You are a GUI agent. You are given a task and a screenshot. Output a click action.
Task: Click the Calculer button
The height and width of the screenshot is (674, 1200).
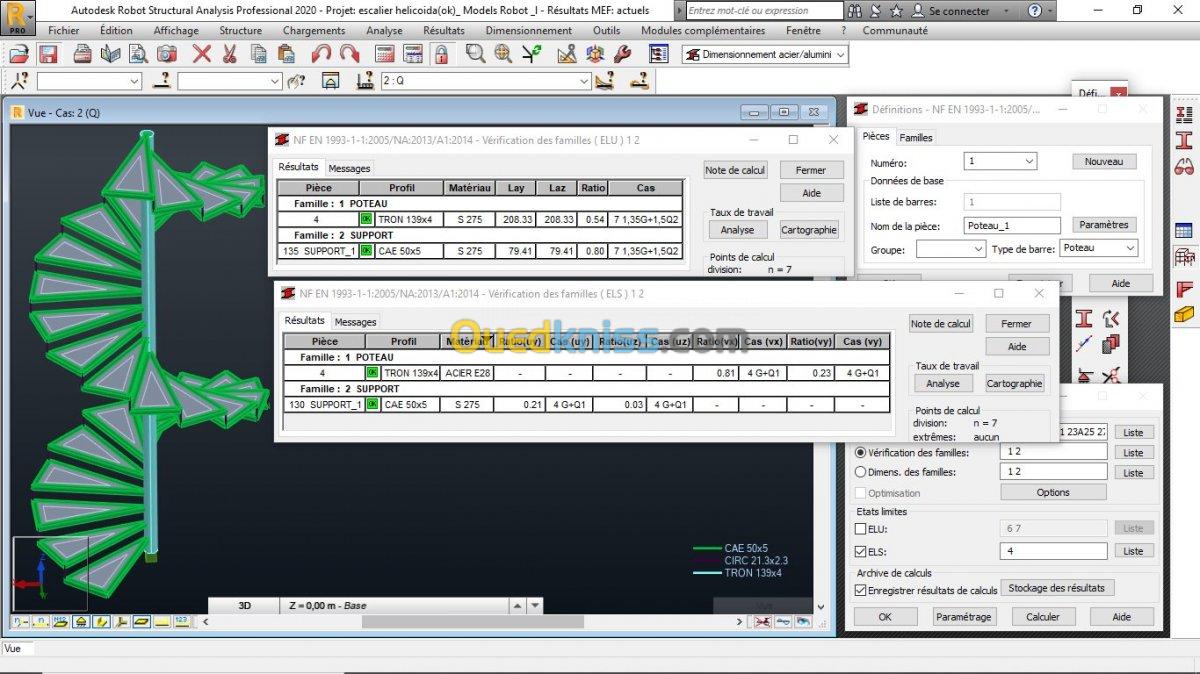tap(1043, 617)
